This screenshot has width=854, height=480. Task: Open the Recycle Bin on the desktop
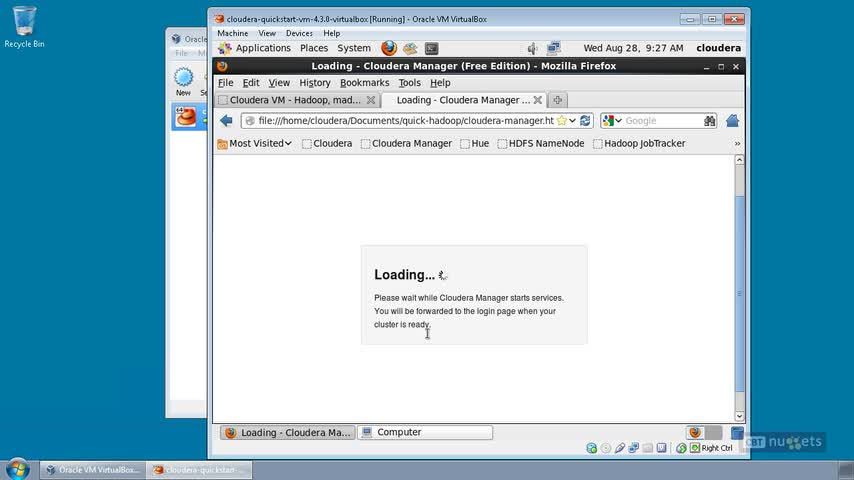click(x=24, y=27)
